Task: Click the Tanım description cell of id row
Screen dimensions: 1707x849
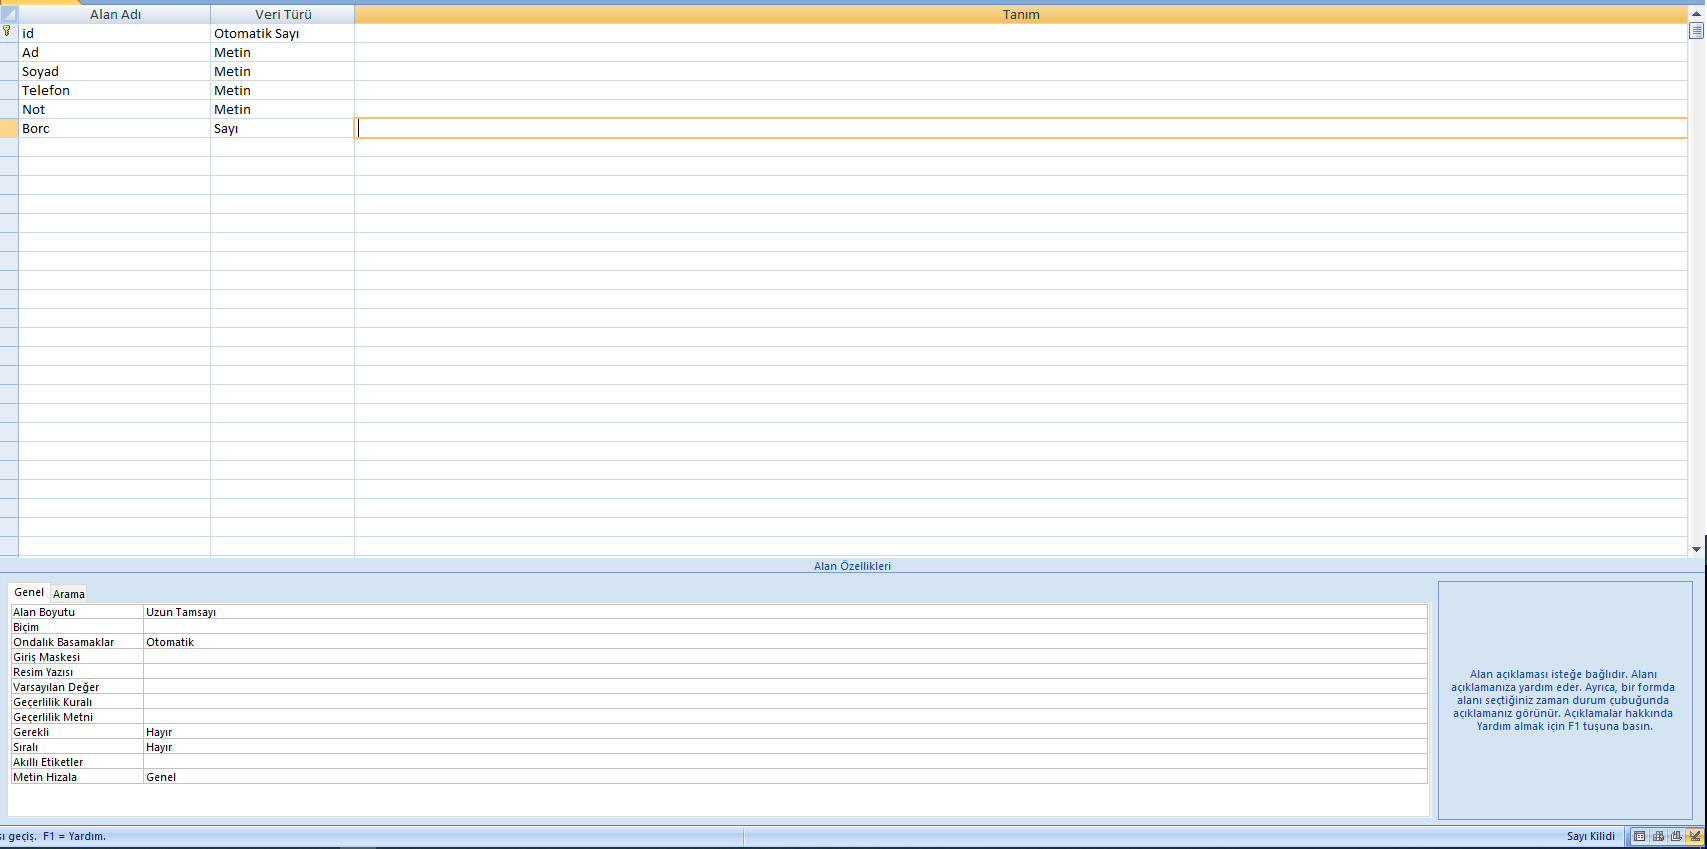Action: (1021, 33)
